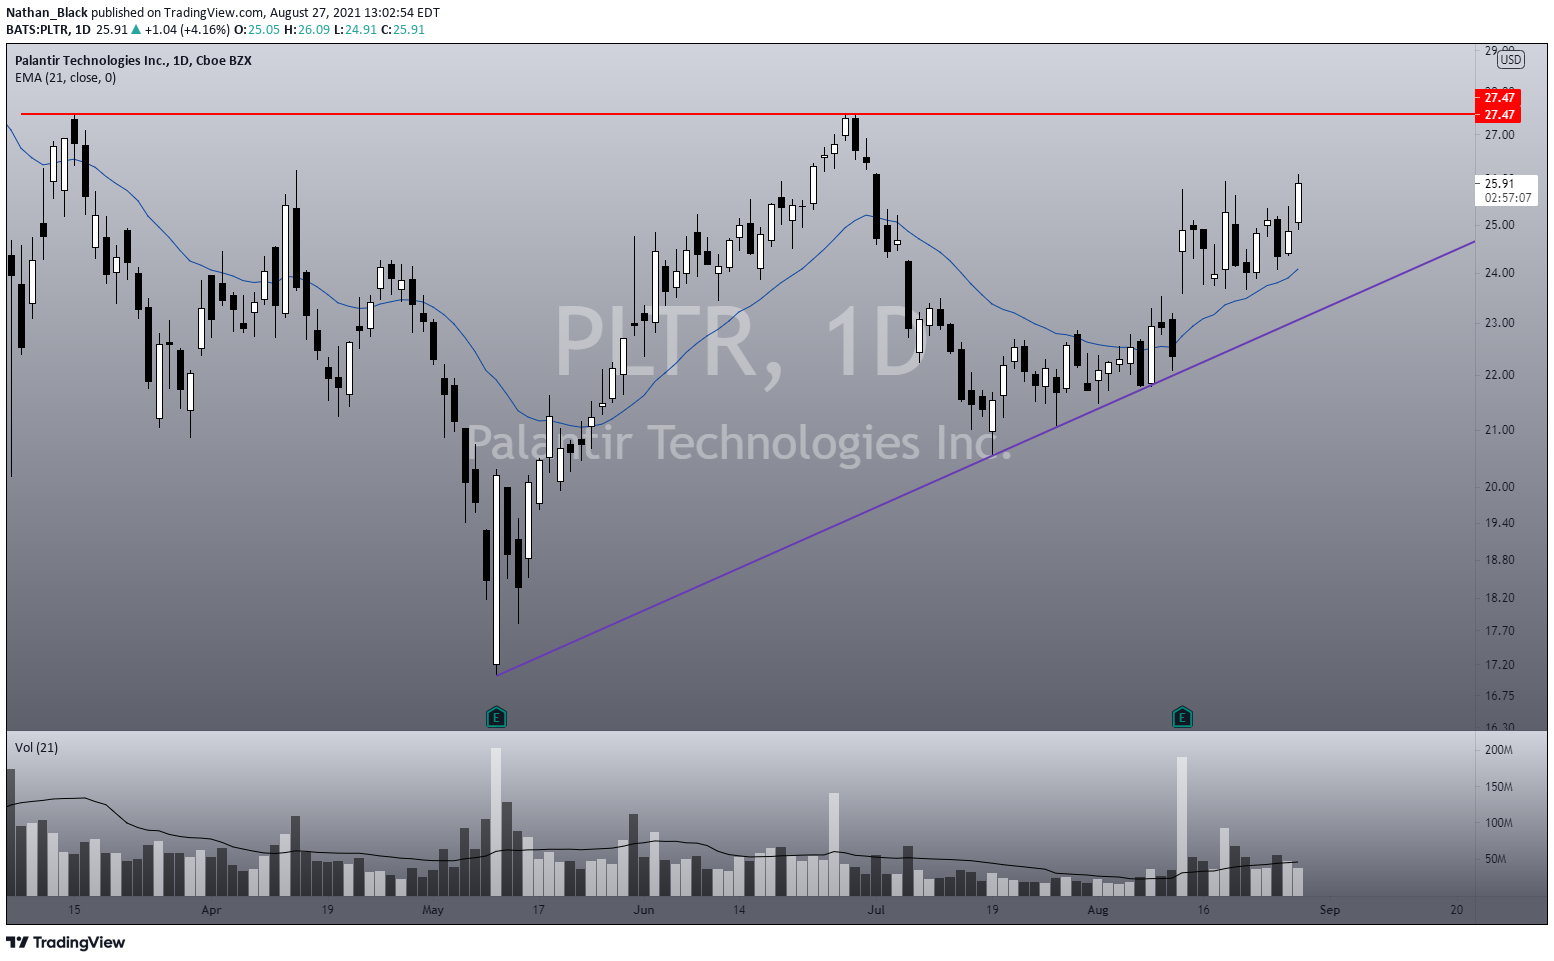Click the Jul label on the time axis
The image size is (1554, 961).
[x=876, y=909]
